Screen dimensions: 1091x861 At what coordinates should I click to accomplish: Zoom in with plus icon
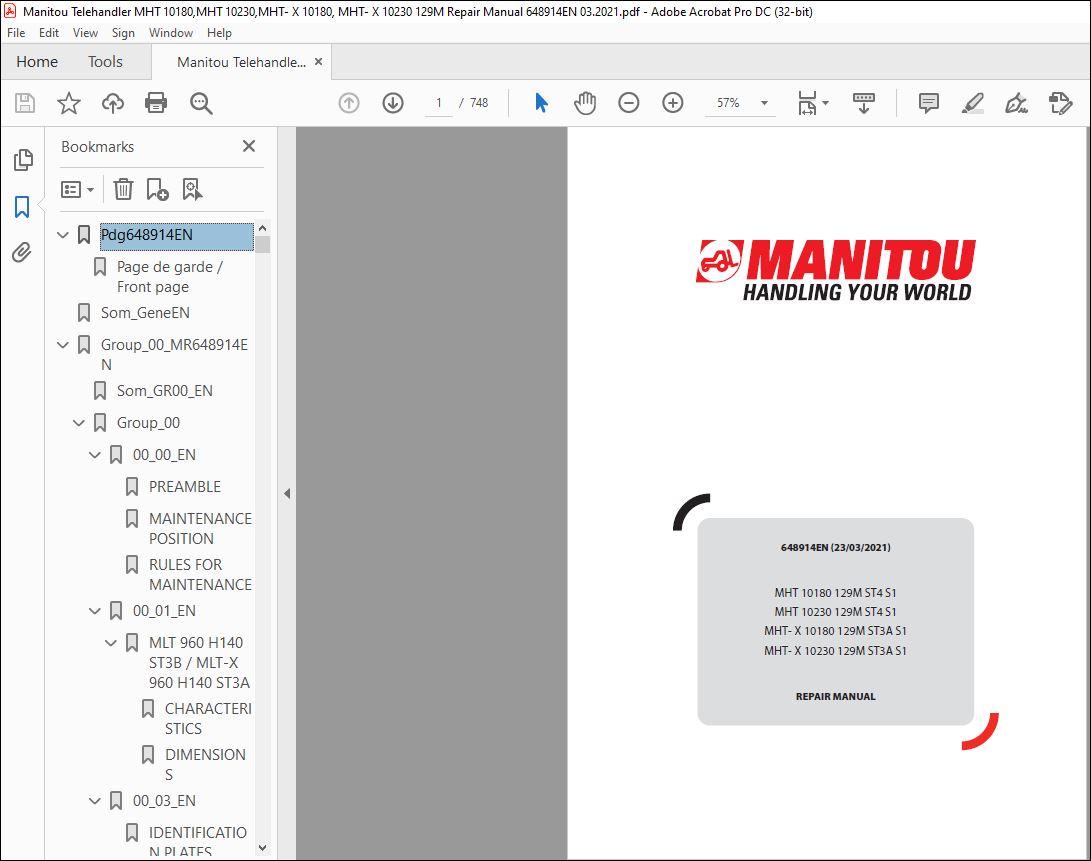[x=672, y=103]
